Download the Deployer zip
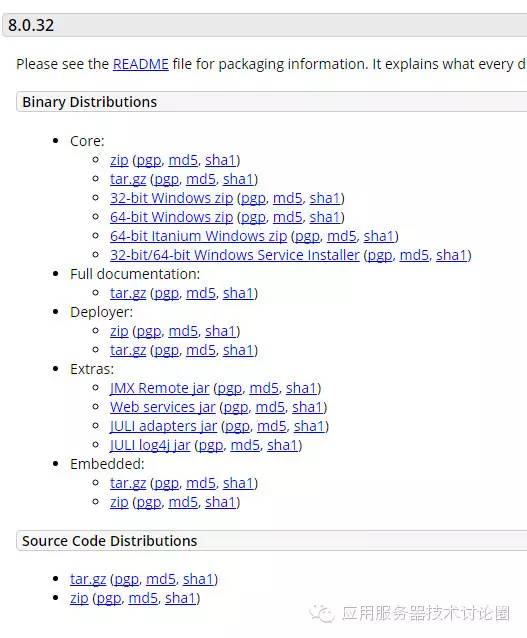Screen dimensions: 527x638 coord(119,331)
